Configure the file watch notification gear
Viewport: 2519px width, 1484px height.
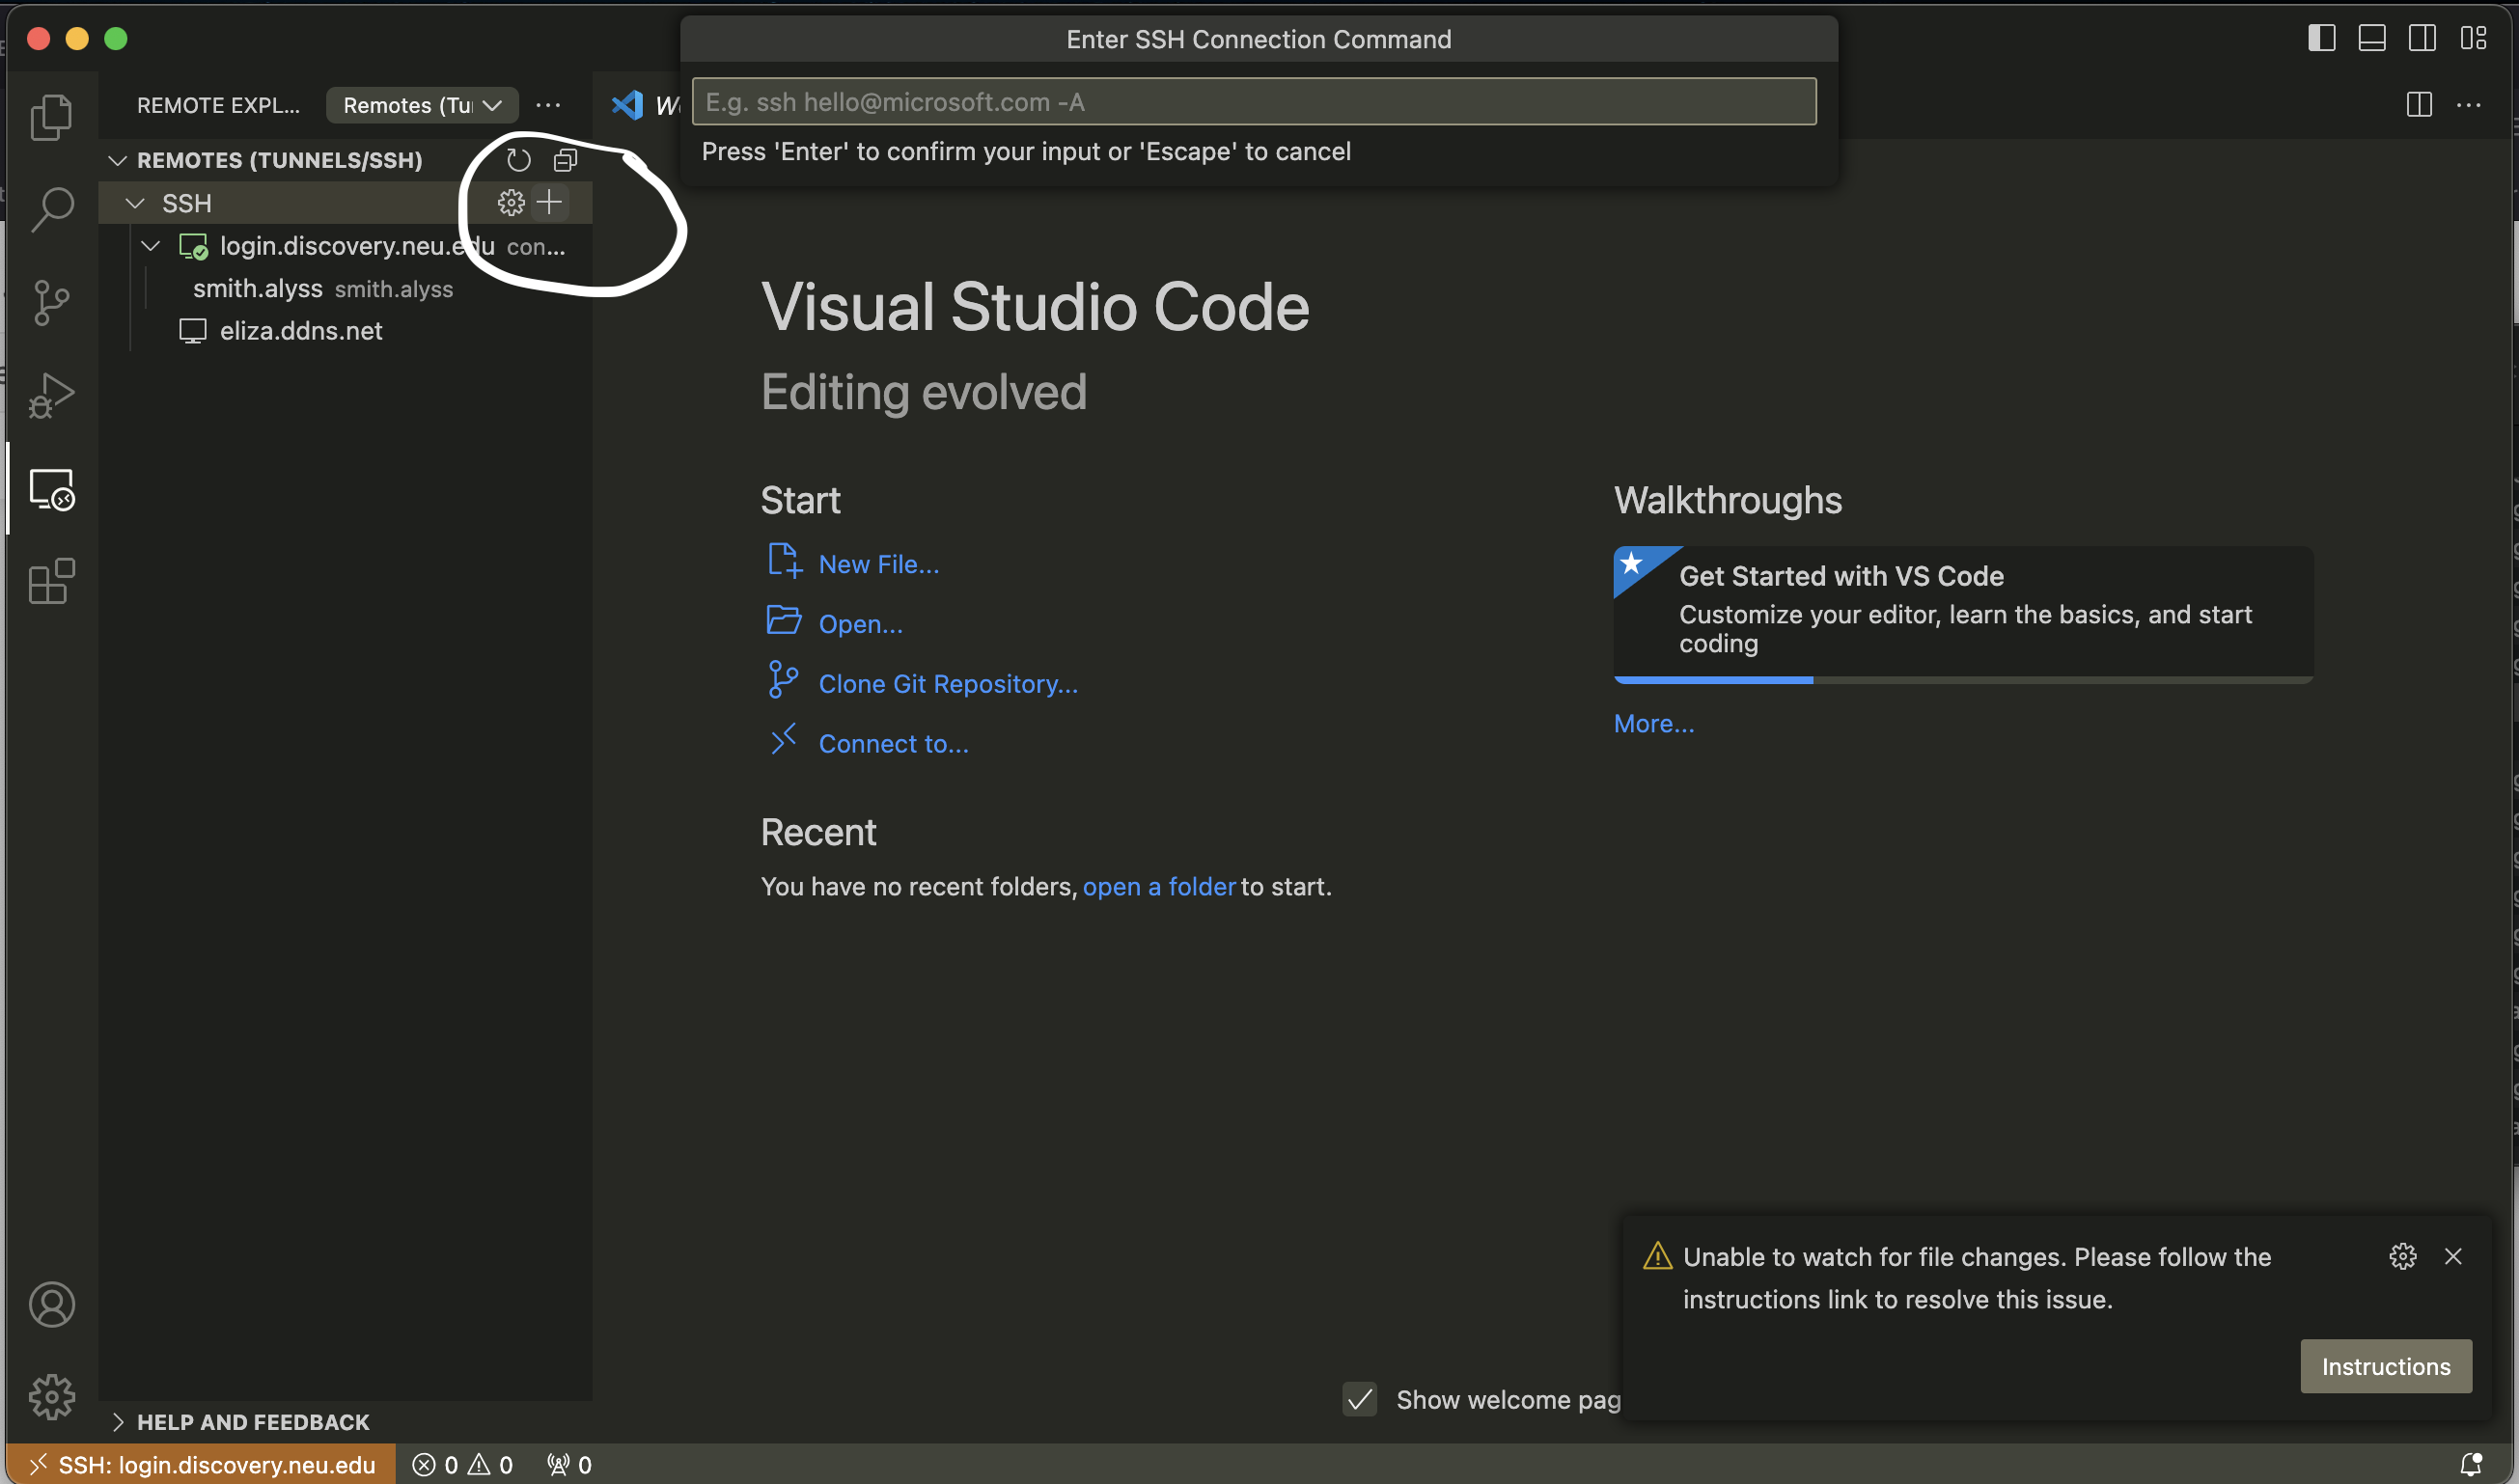point(2403,1256)
